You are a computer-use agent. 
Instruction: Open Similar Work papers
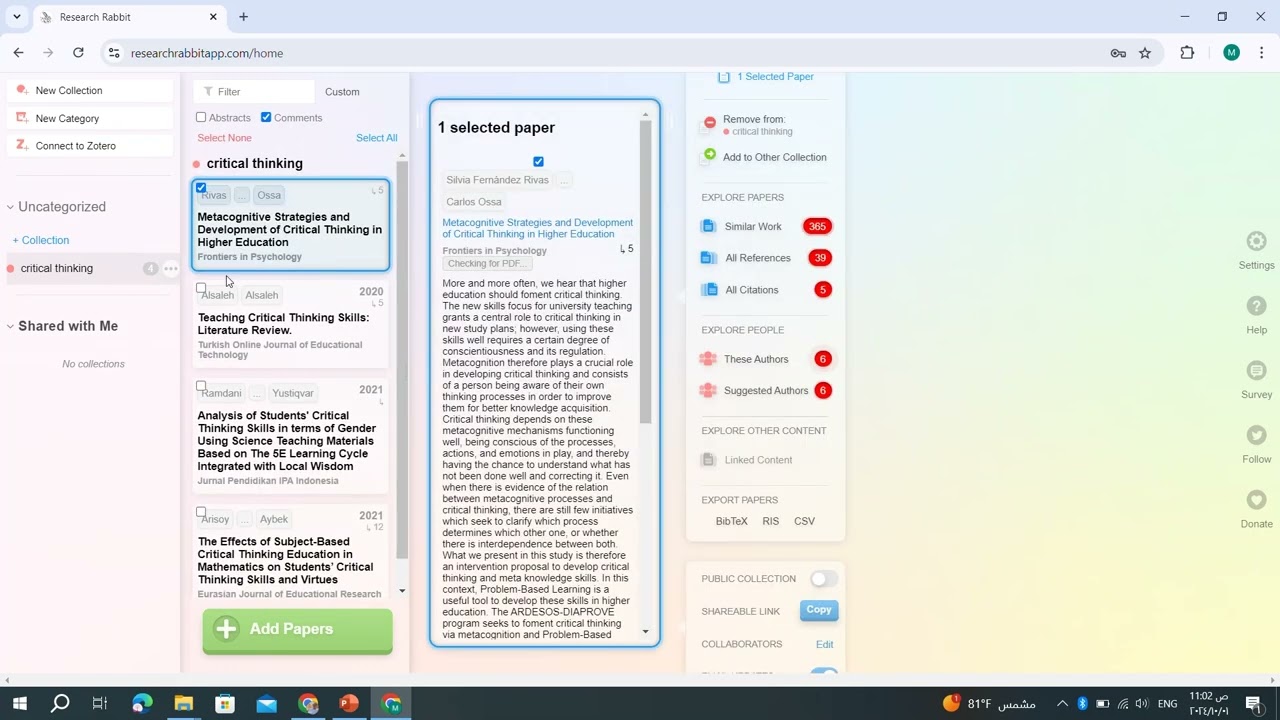(753, 226)
